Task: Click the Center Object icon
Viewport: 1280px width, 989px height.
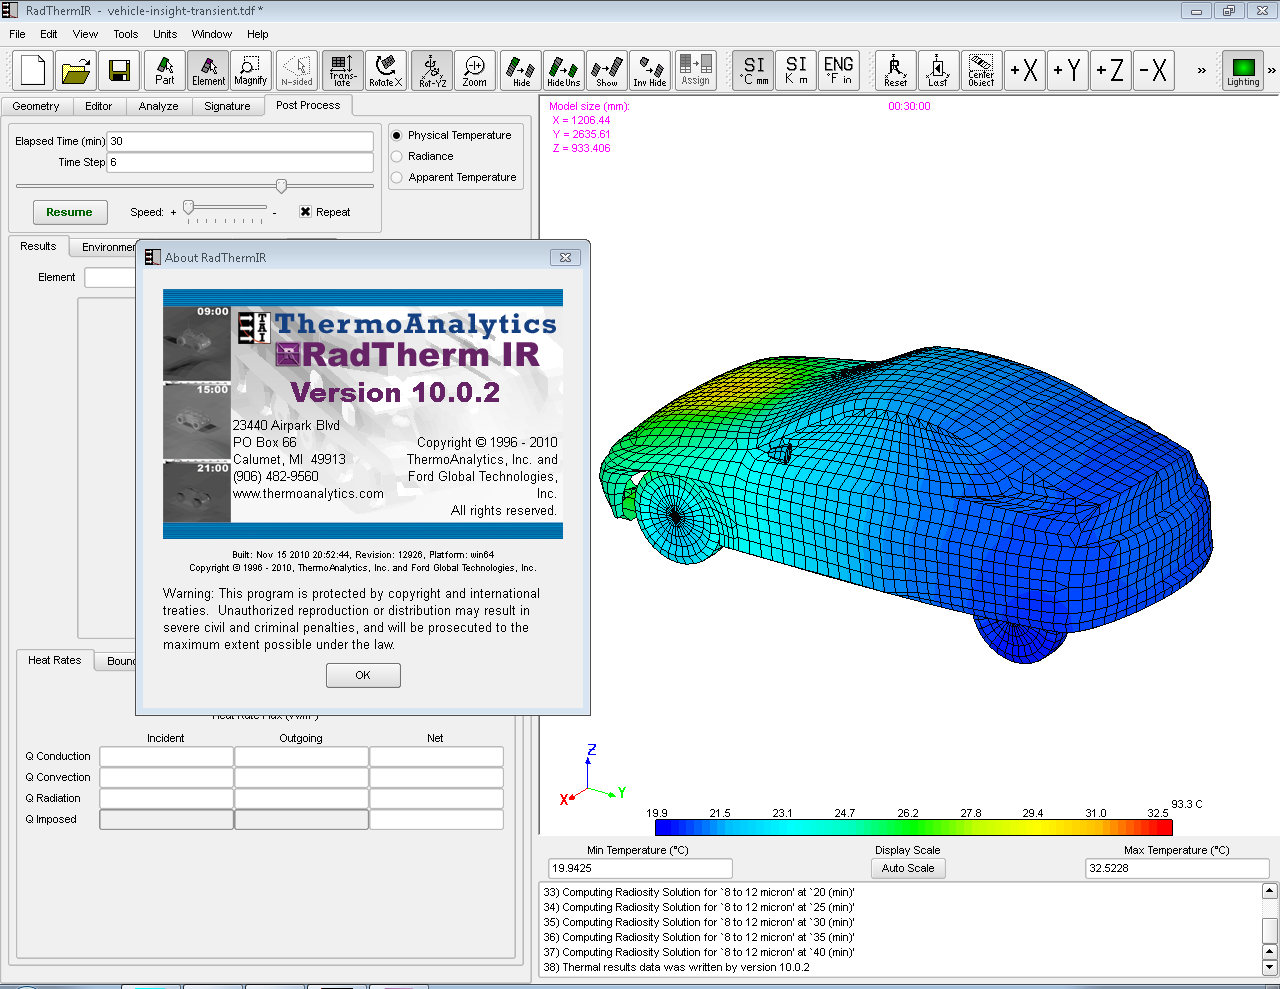Action: (x=982, y=71)
